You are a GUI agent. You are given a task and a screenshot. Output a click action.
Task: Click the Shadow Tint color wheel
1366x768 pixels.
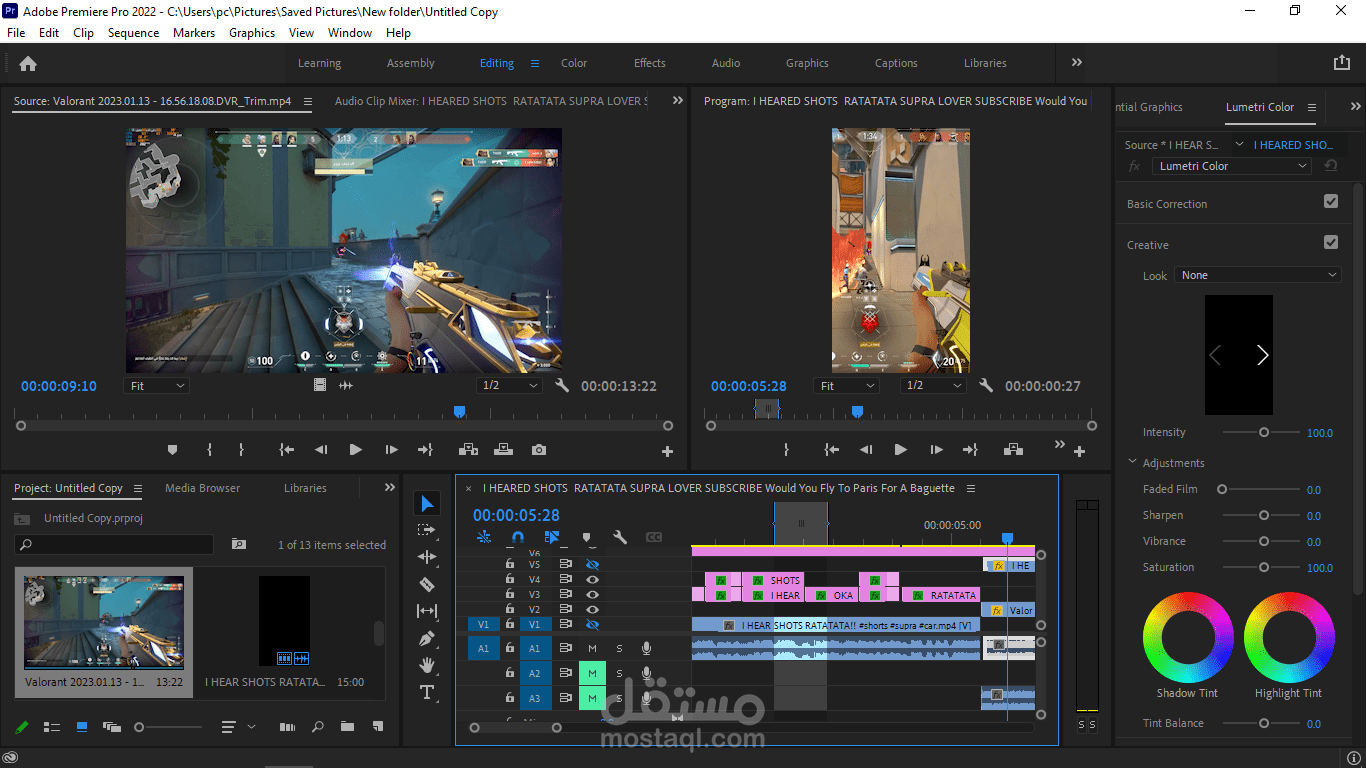pyautogui.click(x=1187, y=636)
